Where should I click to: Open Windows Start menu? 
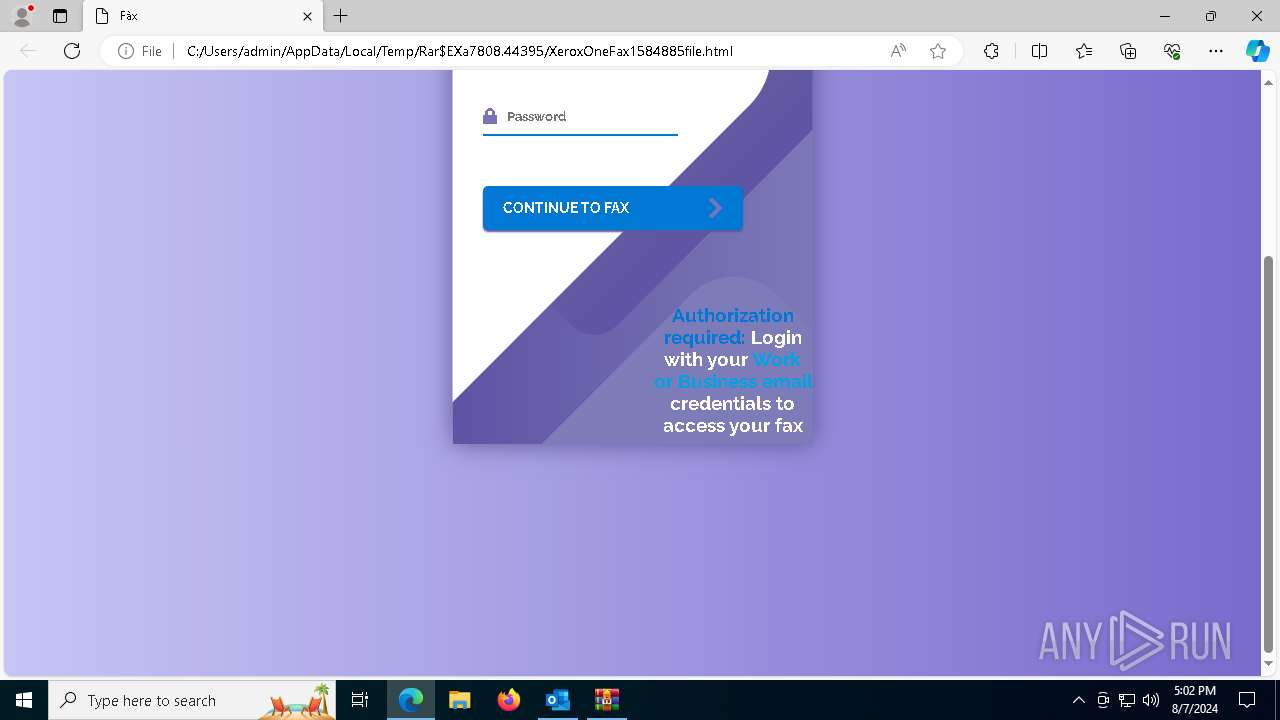[24, 700]
